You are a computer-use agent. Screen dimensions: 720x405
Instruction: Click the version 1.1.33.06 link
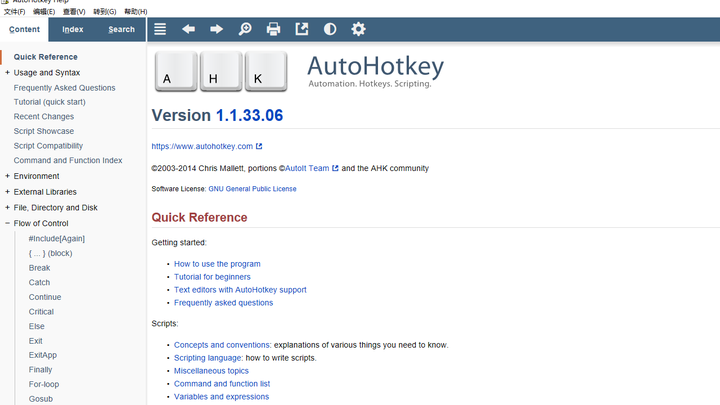click(249, 115)
